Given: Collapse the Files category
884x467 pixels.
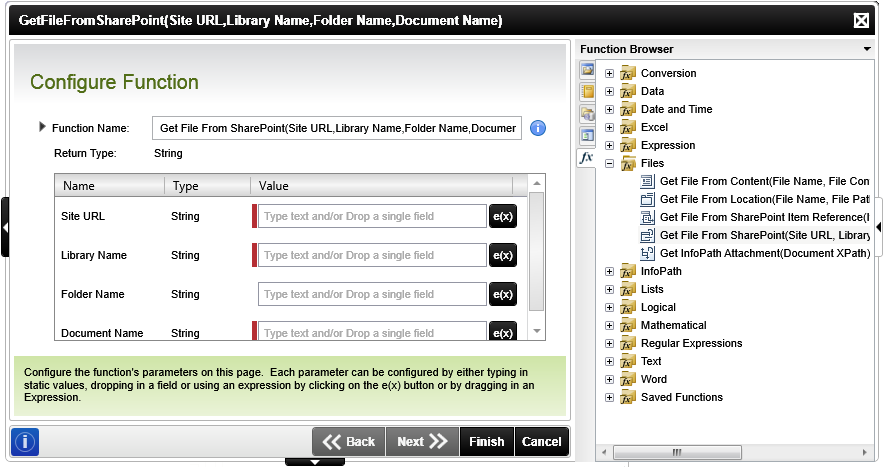Looking at the screenshot, I should pos(609,164).
